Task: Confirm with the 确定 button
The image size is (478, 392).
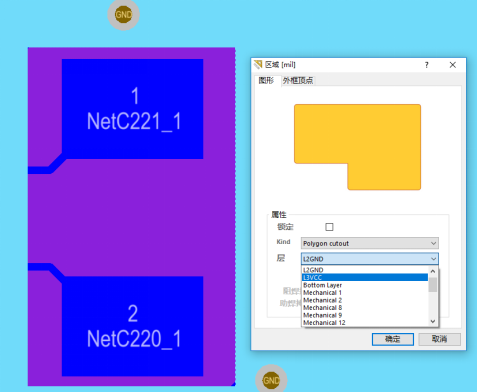Action: 393,339
